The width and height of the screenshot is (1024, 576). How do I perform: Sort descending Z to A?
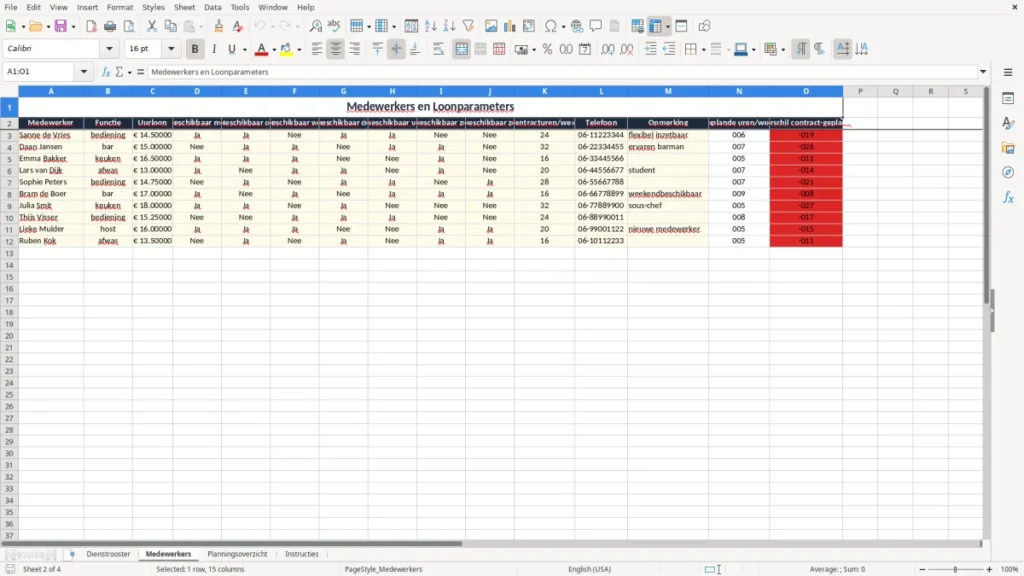[x=449, y=26]
